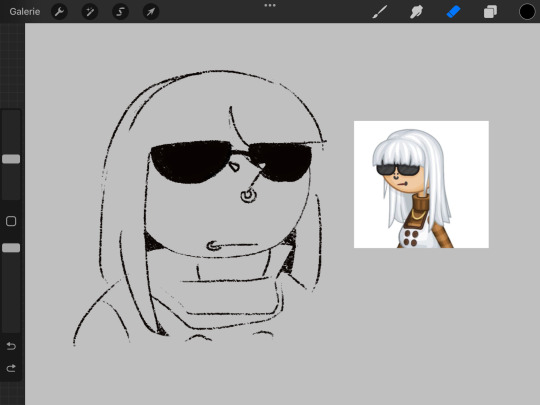This screenshot has height=405, width=540.
Task: Activate the Transform arrow tool
Action: [x=151, y=12]
